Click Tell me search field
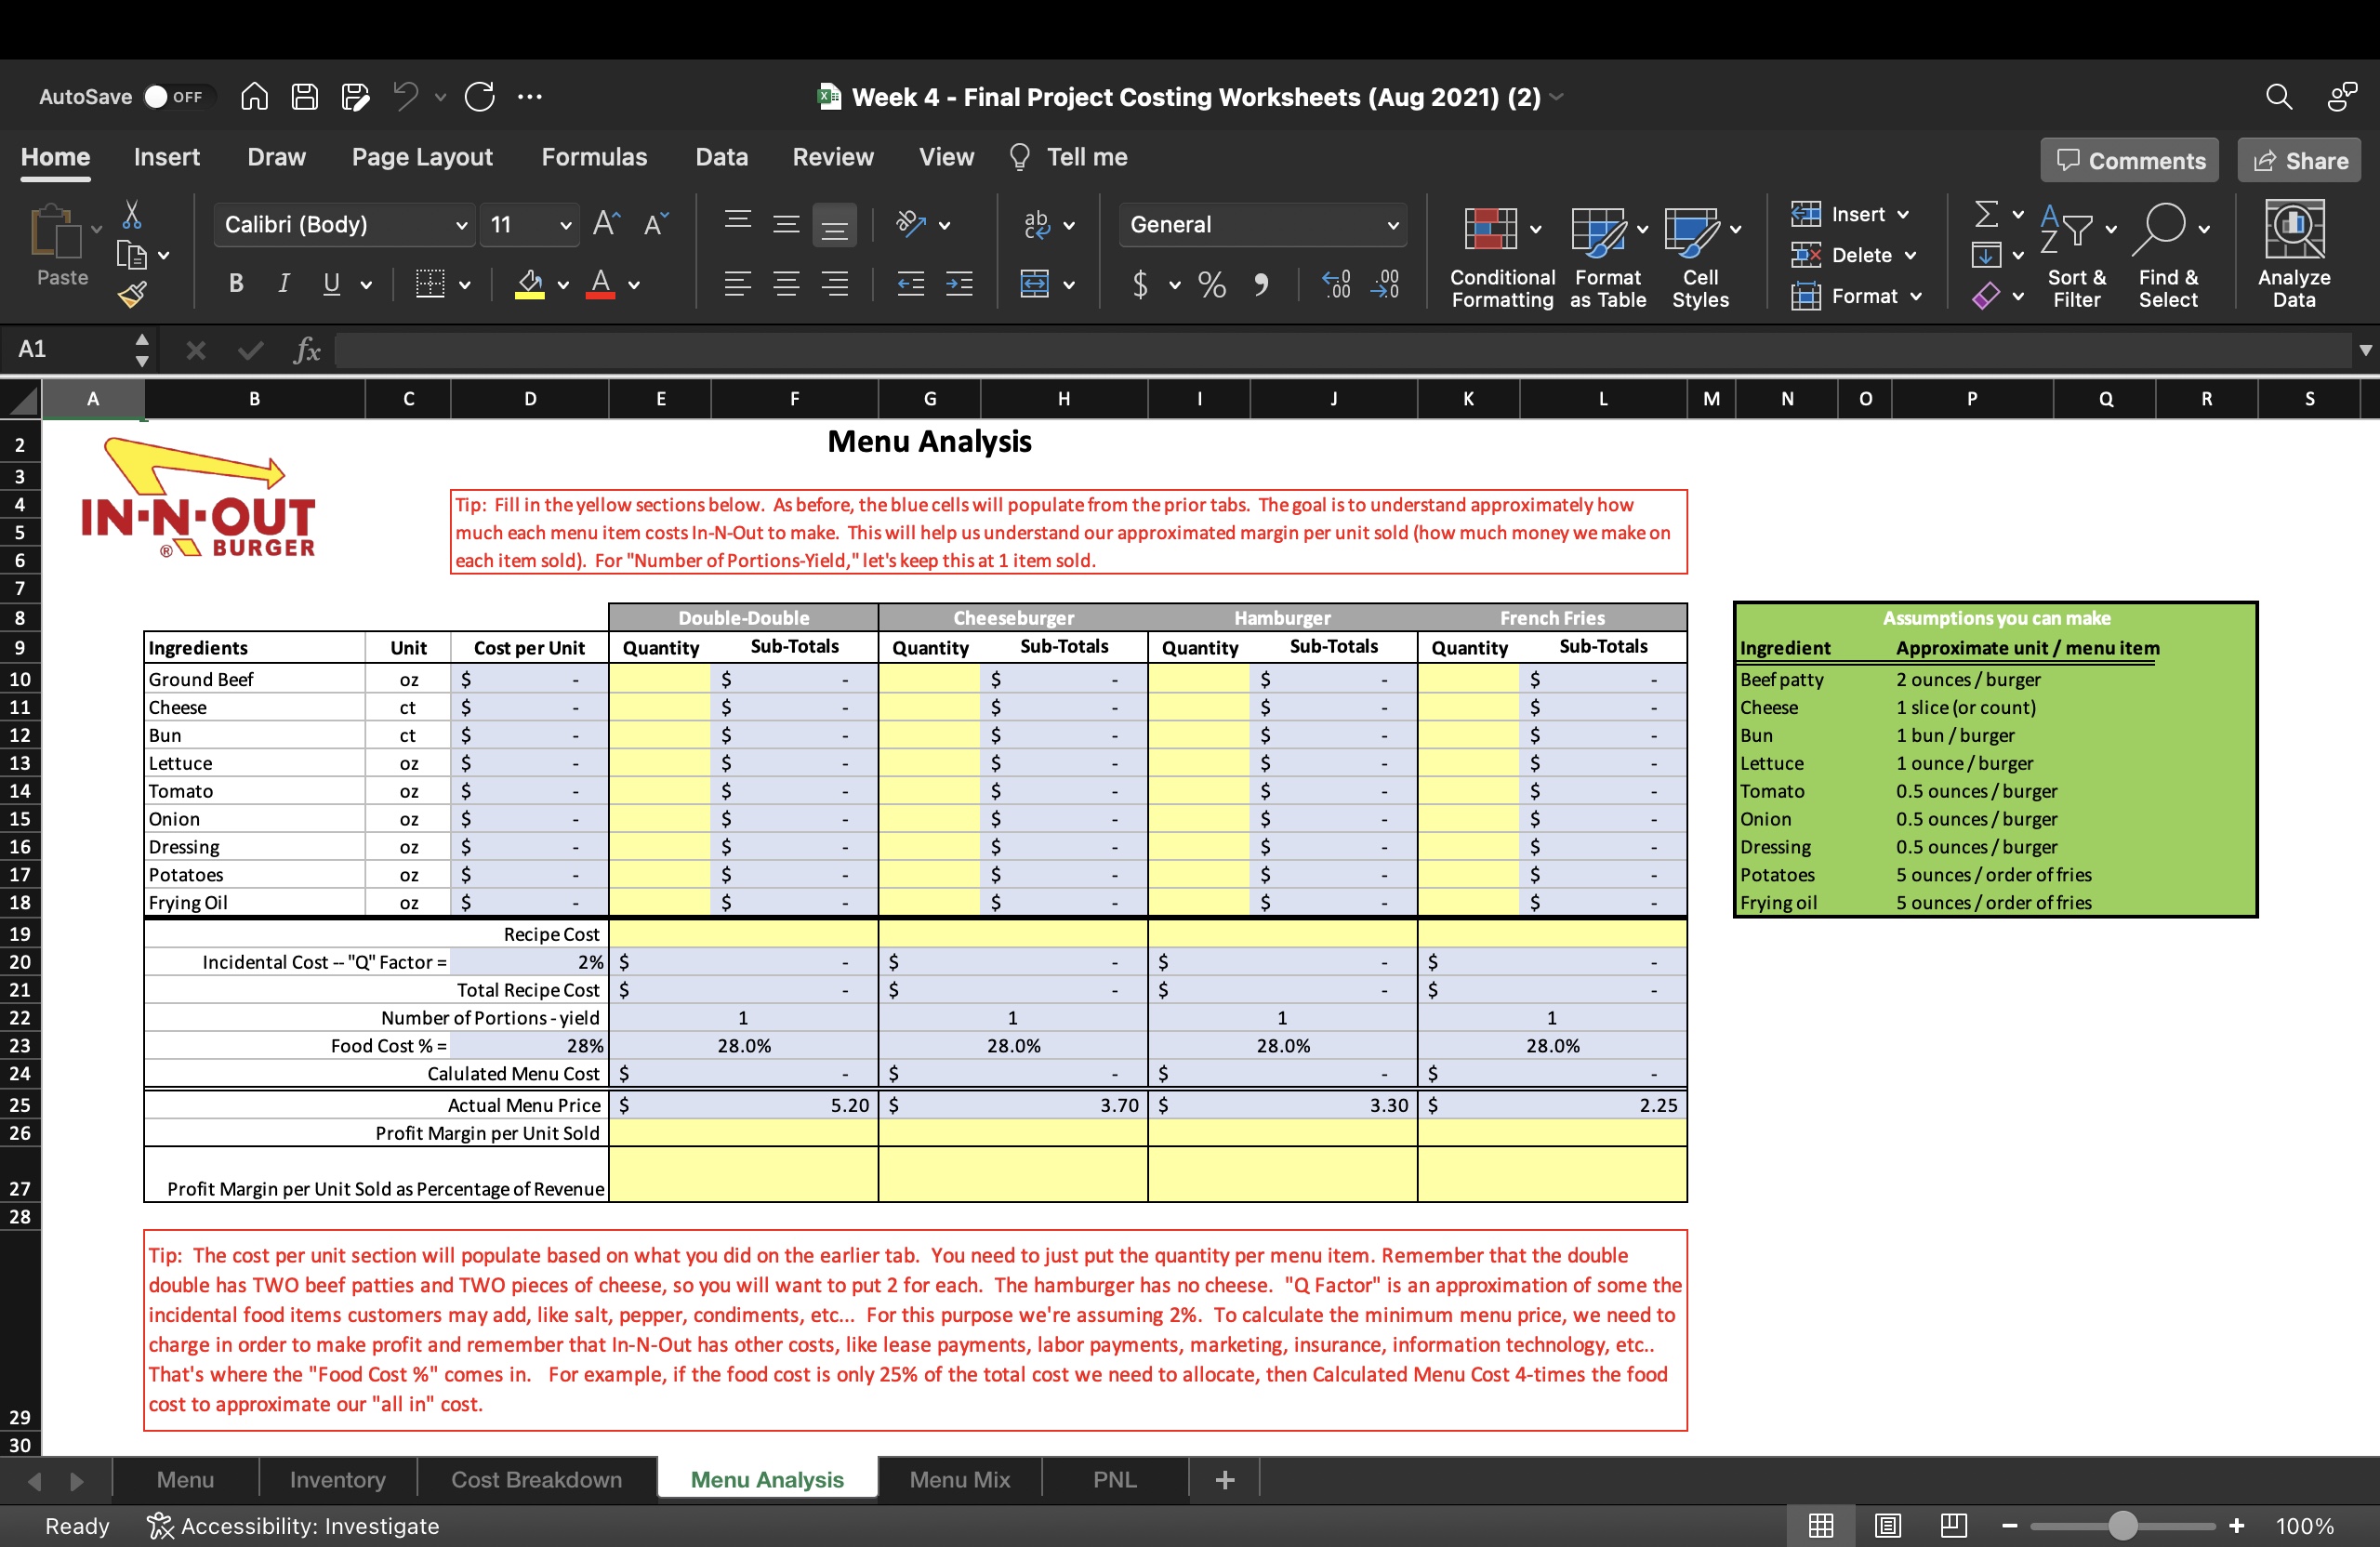2380x1547 pixels. tap(1069, 157)
